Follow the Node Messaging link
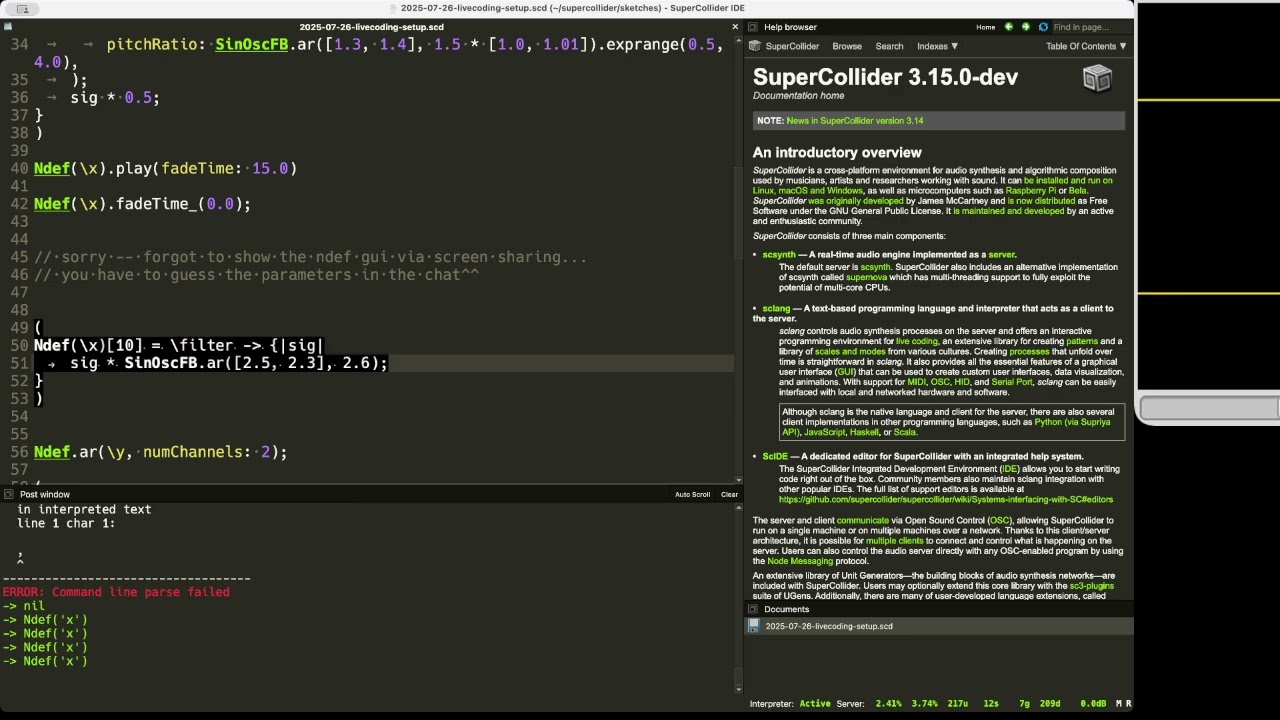Viewport: 1280px width, 720px height. coord(801,561)
